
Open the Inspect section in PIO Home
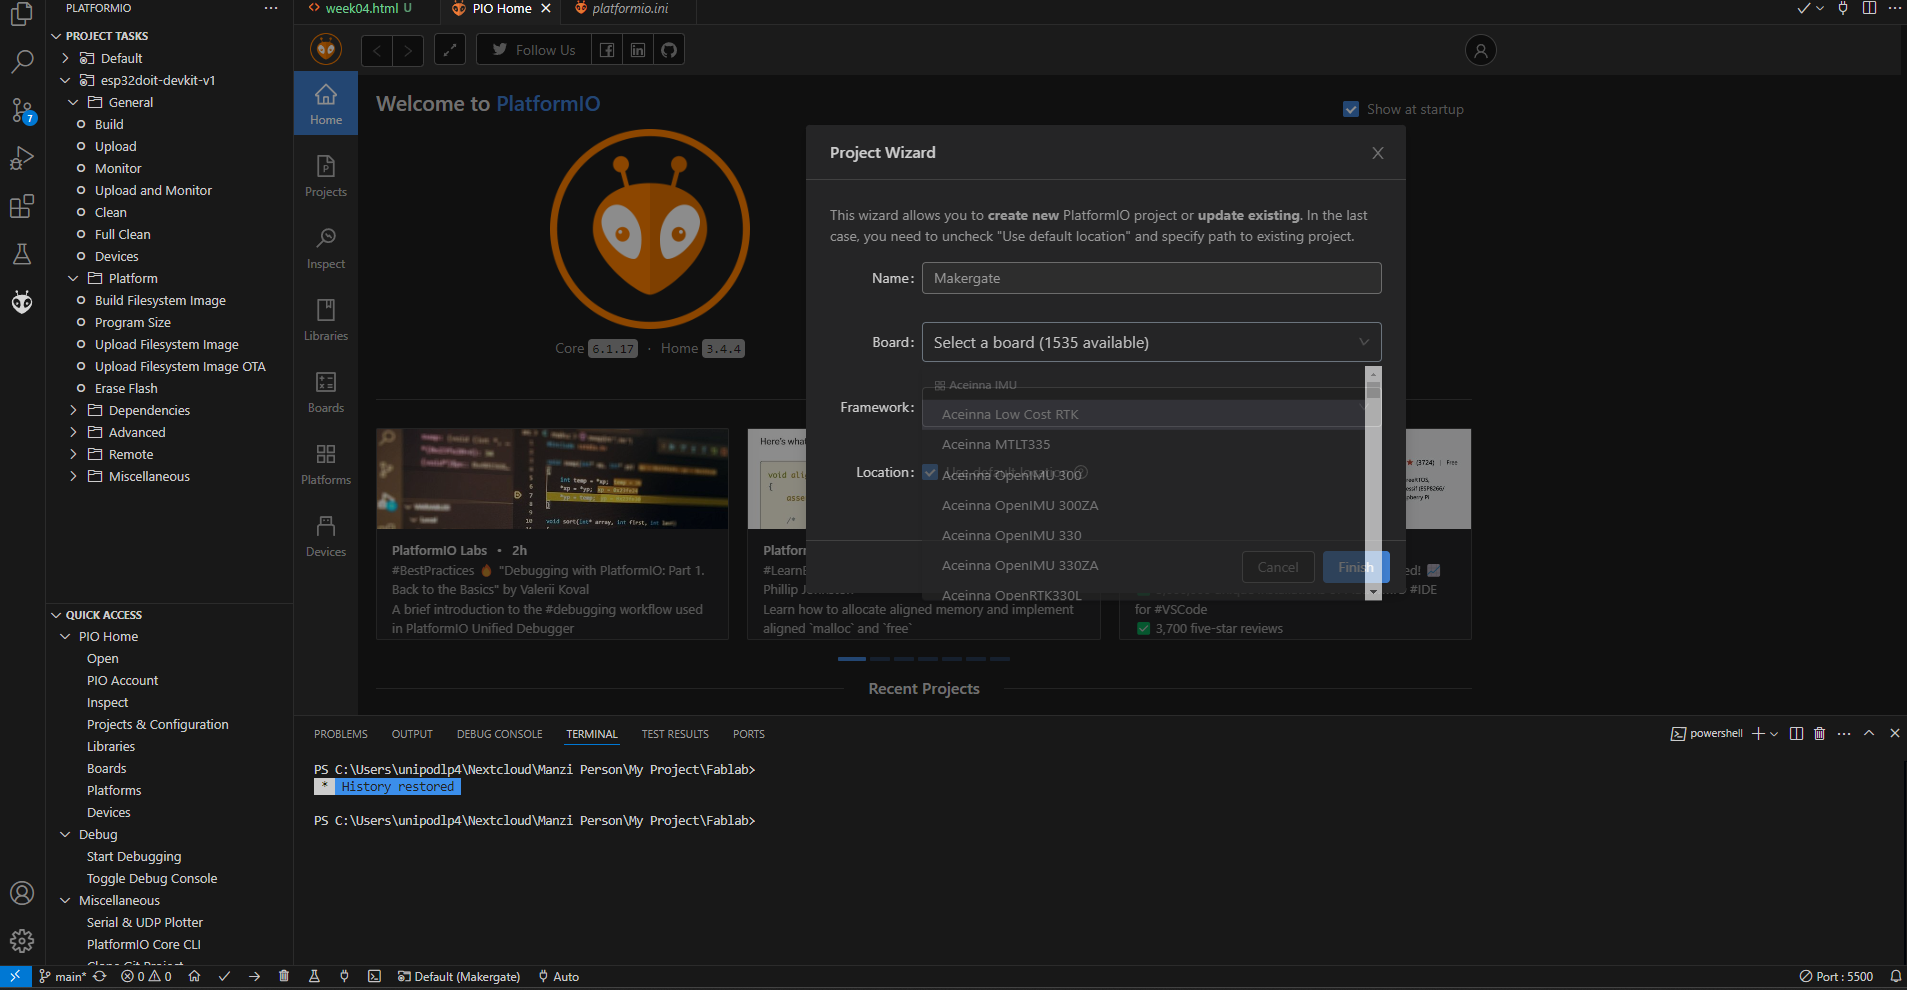326,248
